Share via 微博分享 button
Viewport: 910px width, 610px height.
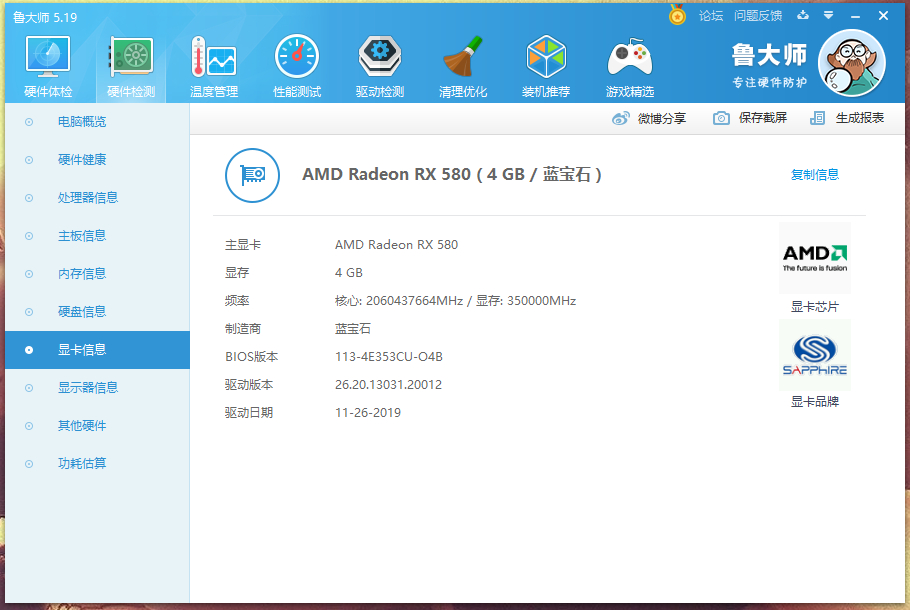click(649, 118)
